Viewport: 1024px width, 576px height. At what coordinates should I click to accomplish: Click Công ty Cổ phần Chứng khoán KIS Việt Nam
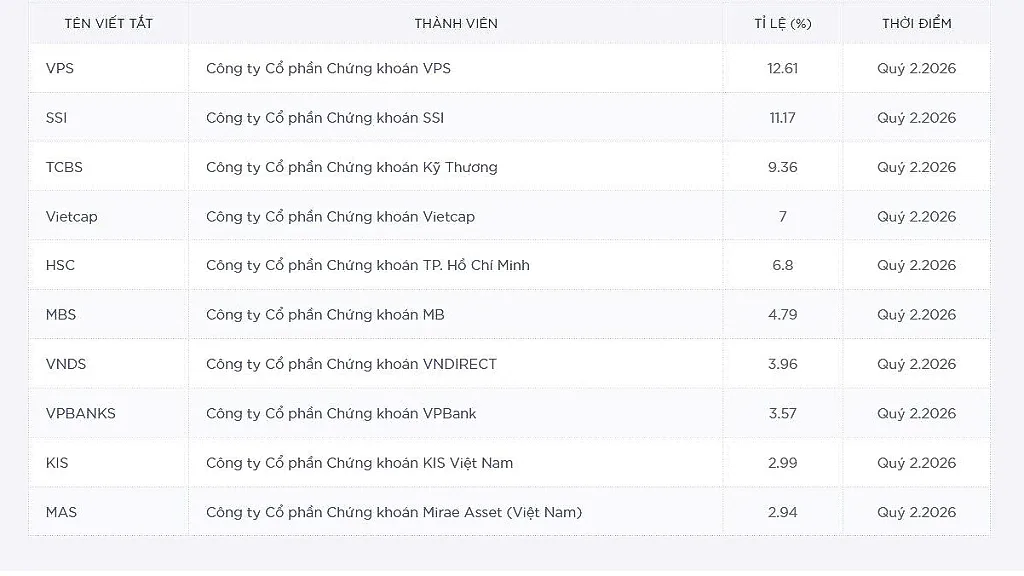click(x=359, y=463)
